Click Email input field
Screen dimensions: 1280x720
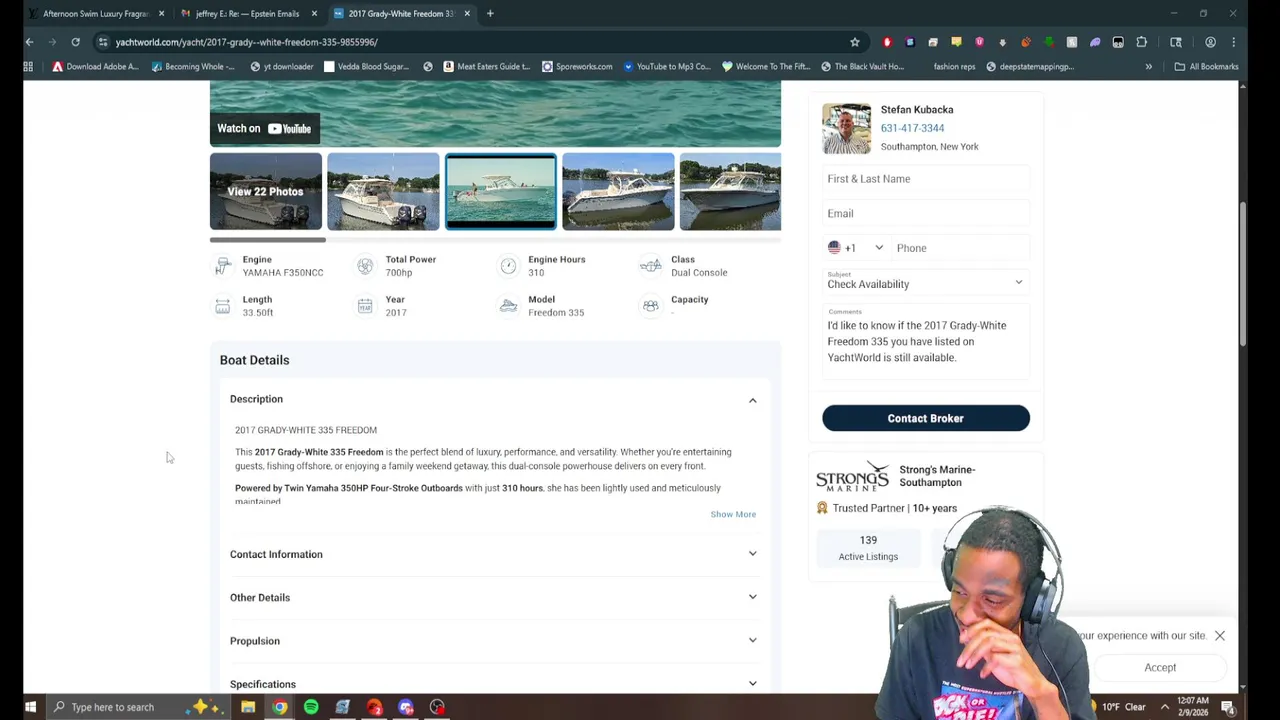[x=926, y=213]
